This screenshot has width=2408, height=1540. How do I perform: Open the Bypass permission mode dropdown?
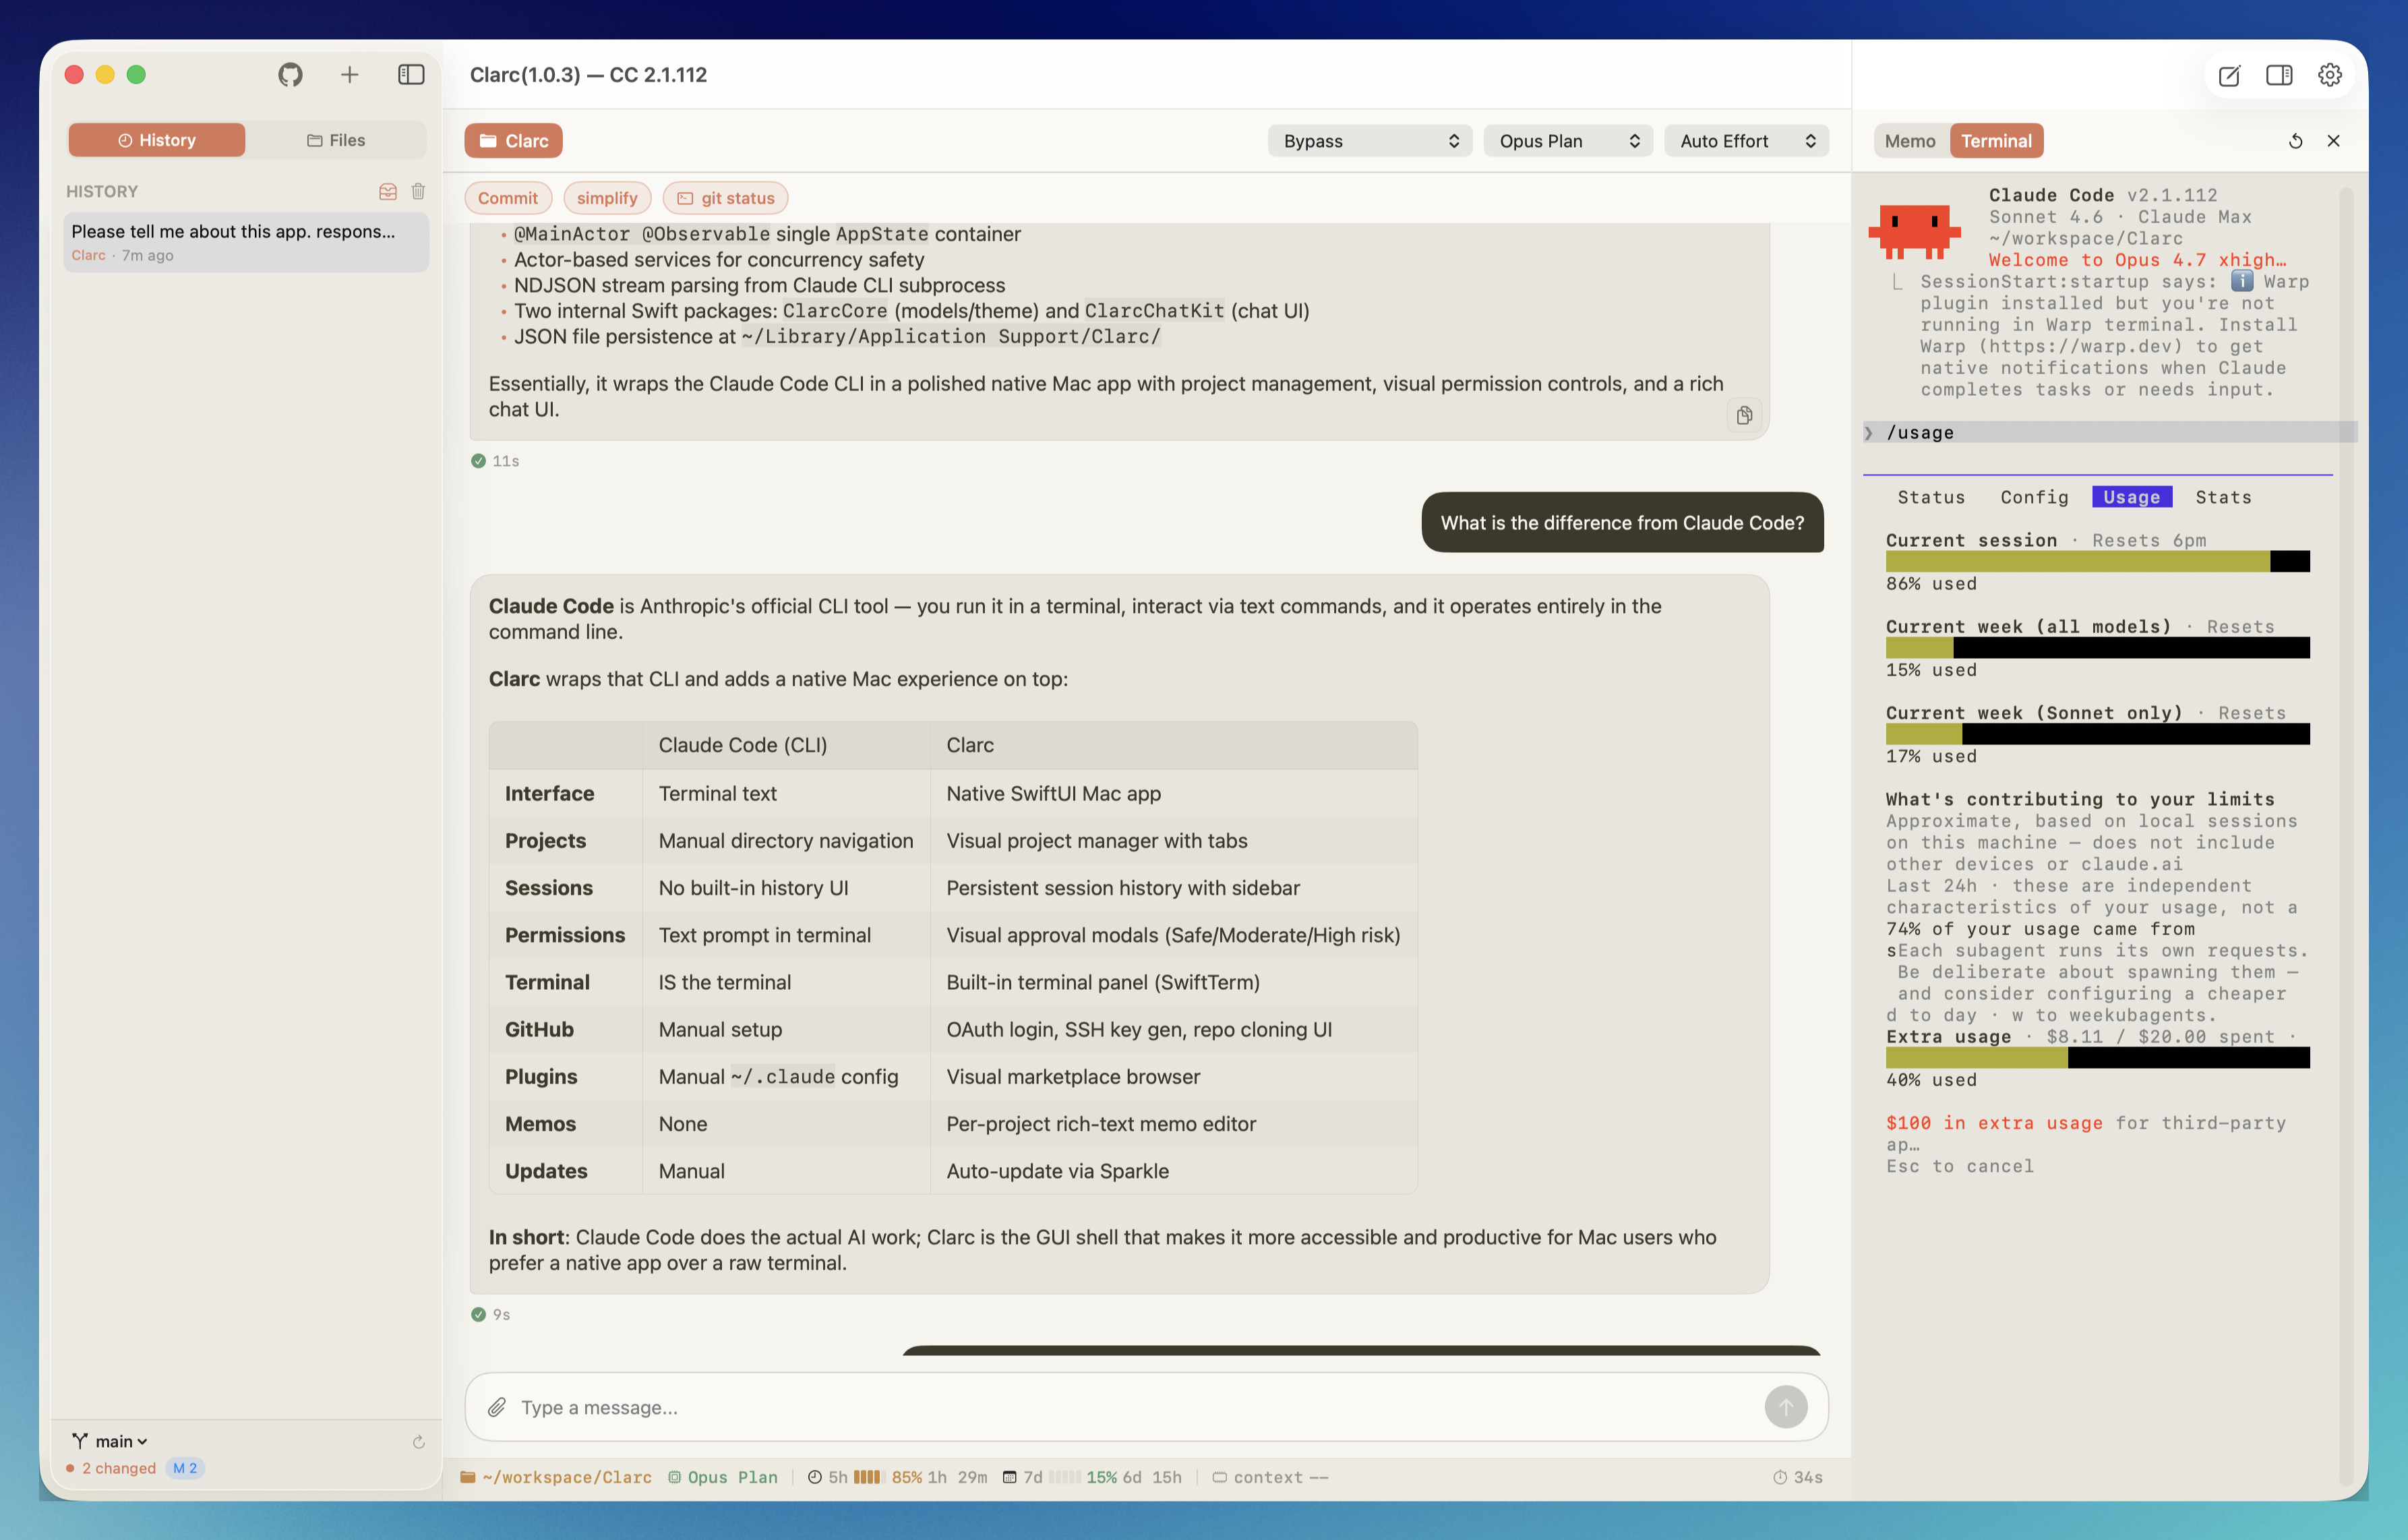click(x=1369, y=141)
